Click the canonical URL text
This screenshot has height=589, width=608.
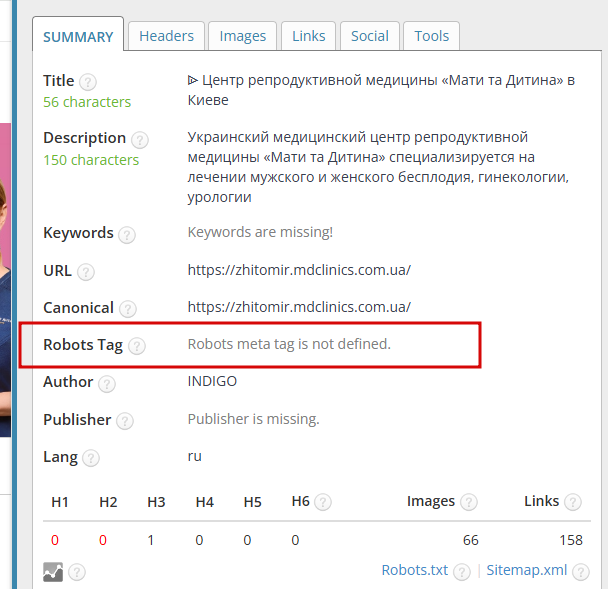pyautogui.click(x=299, y=307)
